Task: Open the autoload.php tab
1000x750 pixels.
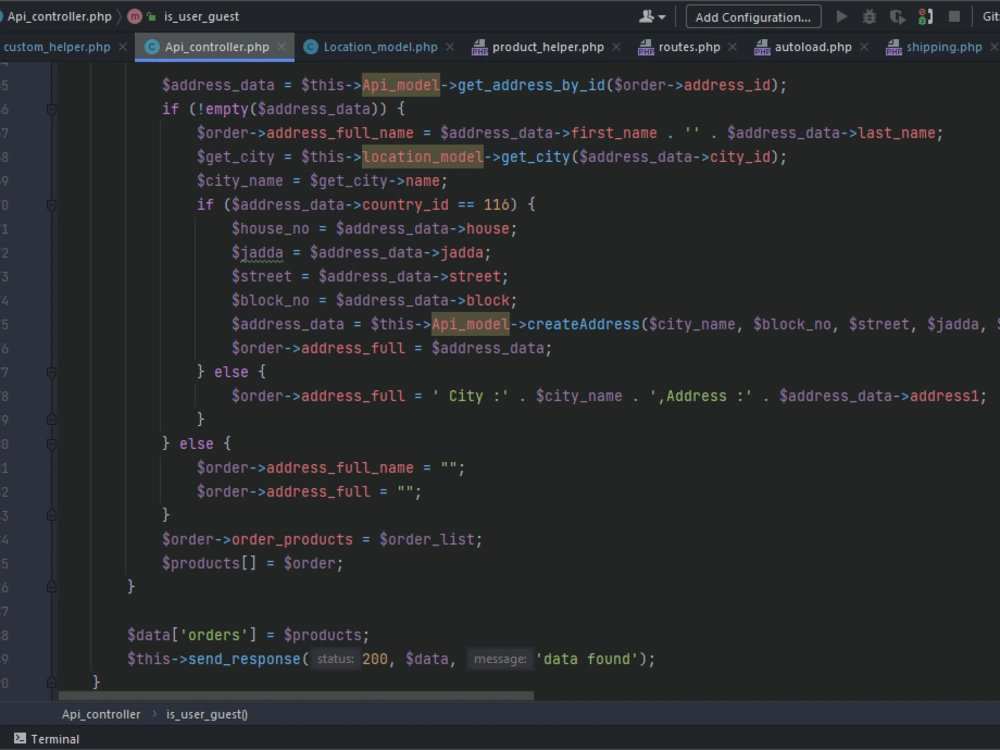Action: [x=813, y=47]
